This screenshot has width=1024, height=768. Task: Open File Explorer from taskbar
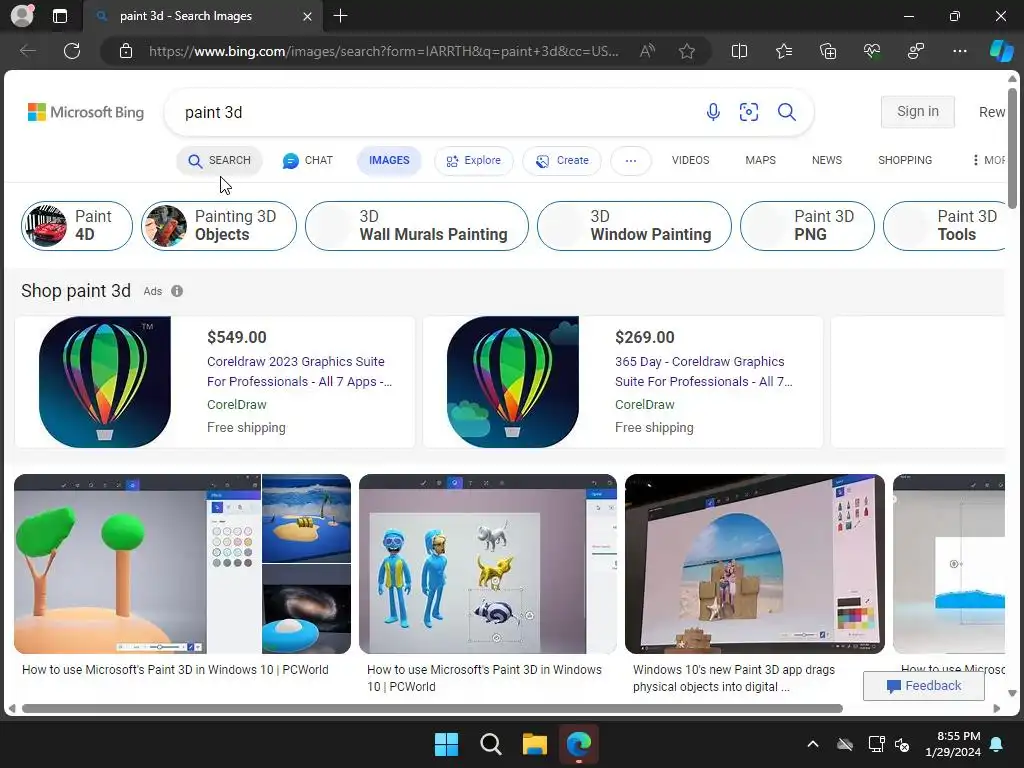534,744
